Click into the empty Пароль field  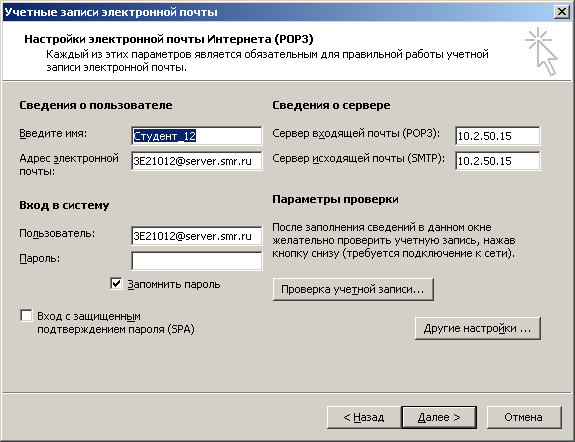pos(197,261)
